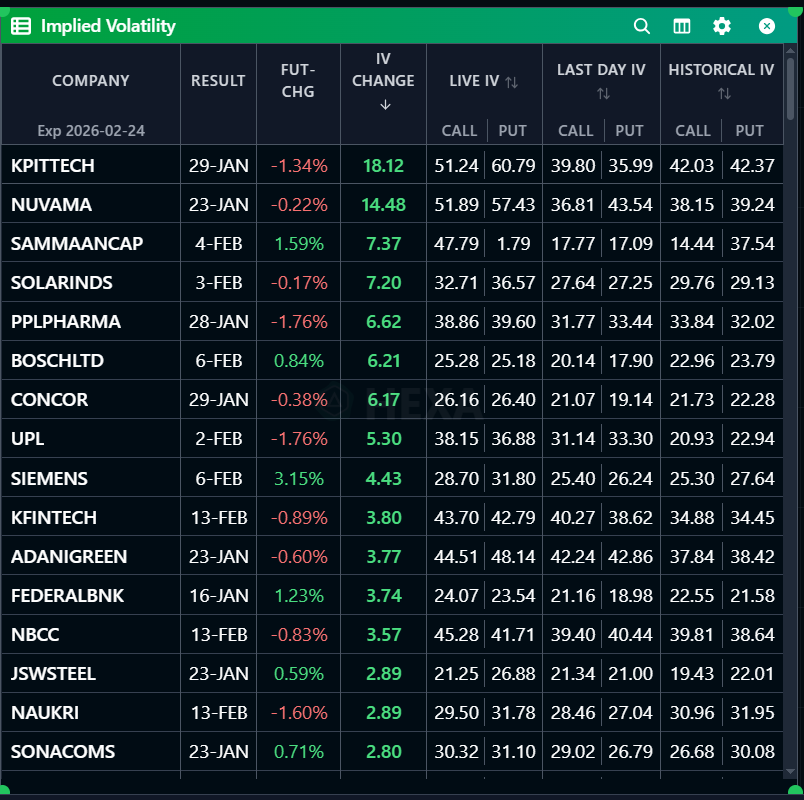Open the search icon in header
This screenshot has height=800, width=804.
641,26
